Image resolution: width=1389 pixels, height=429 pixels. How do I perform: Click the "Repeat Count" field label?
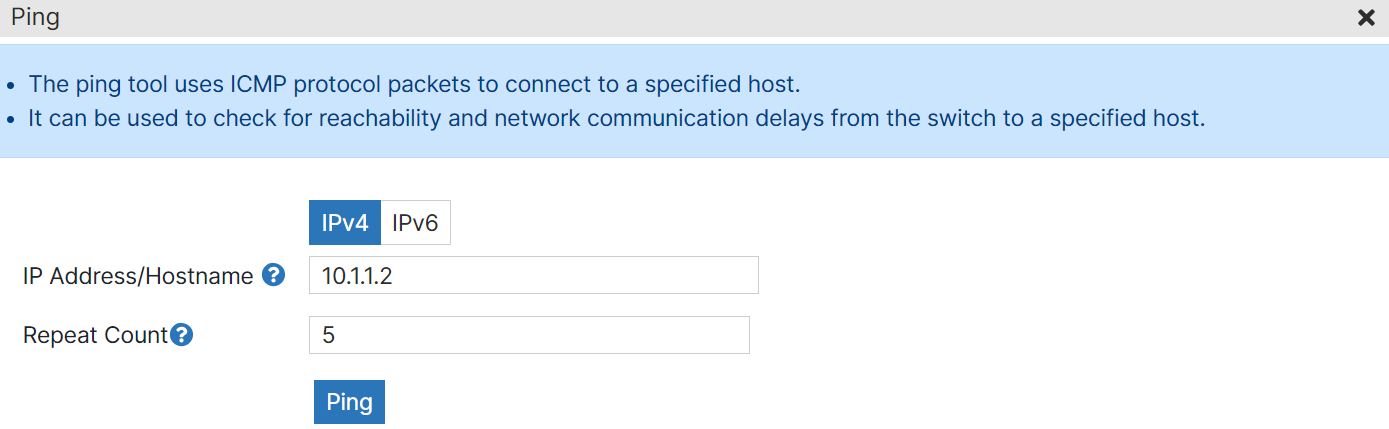point(96,336)
